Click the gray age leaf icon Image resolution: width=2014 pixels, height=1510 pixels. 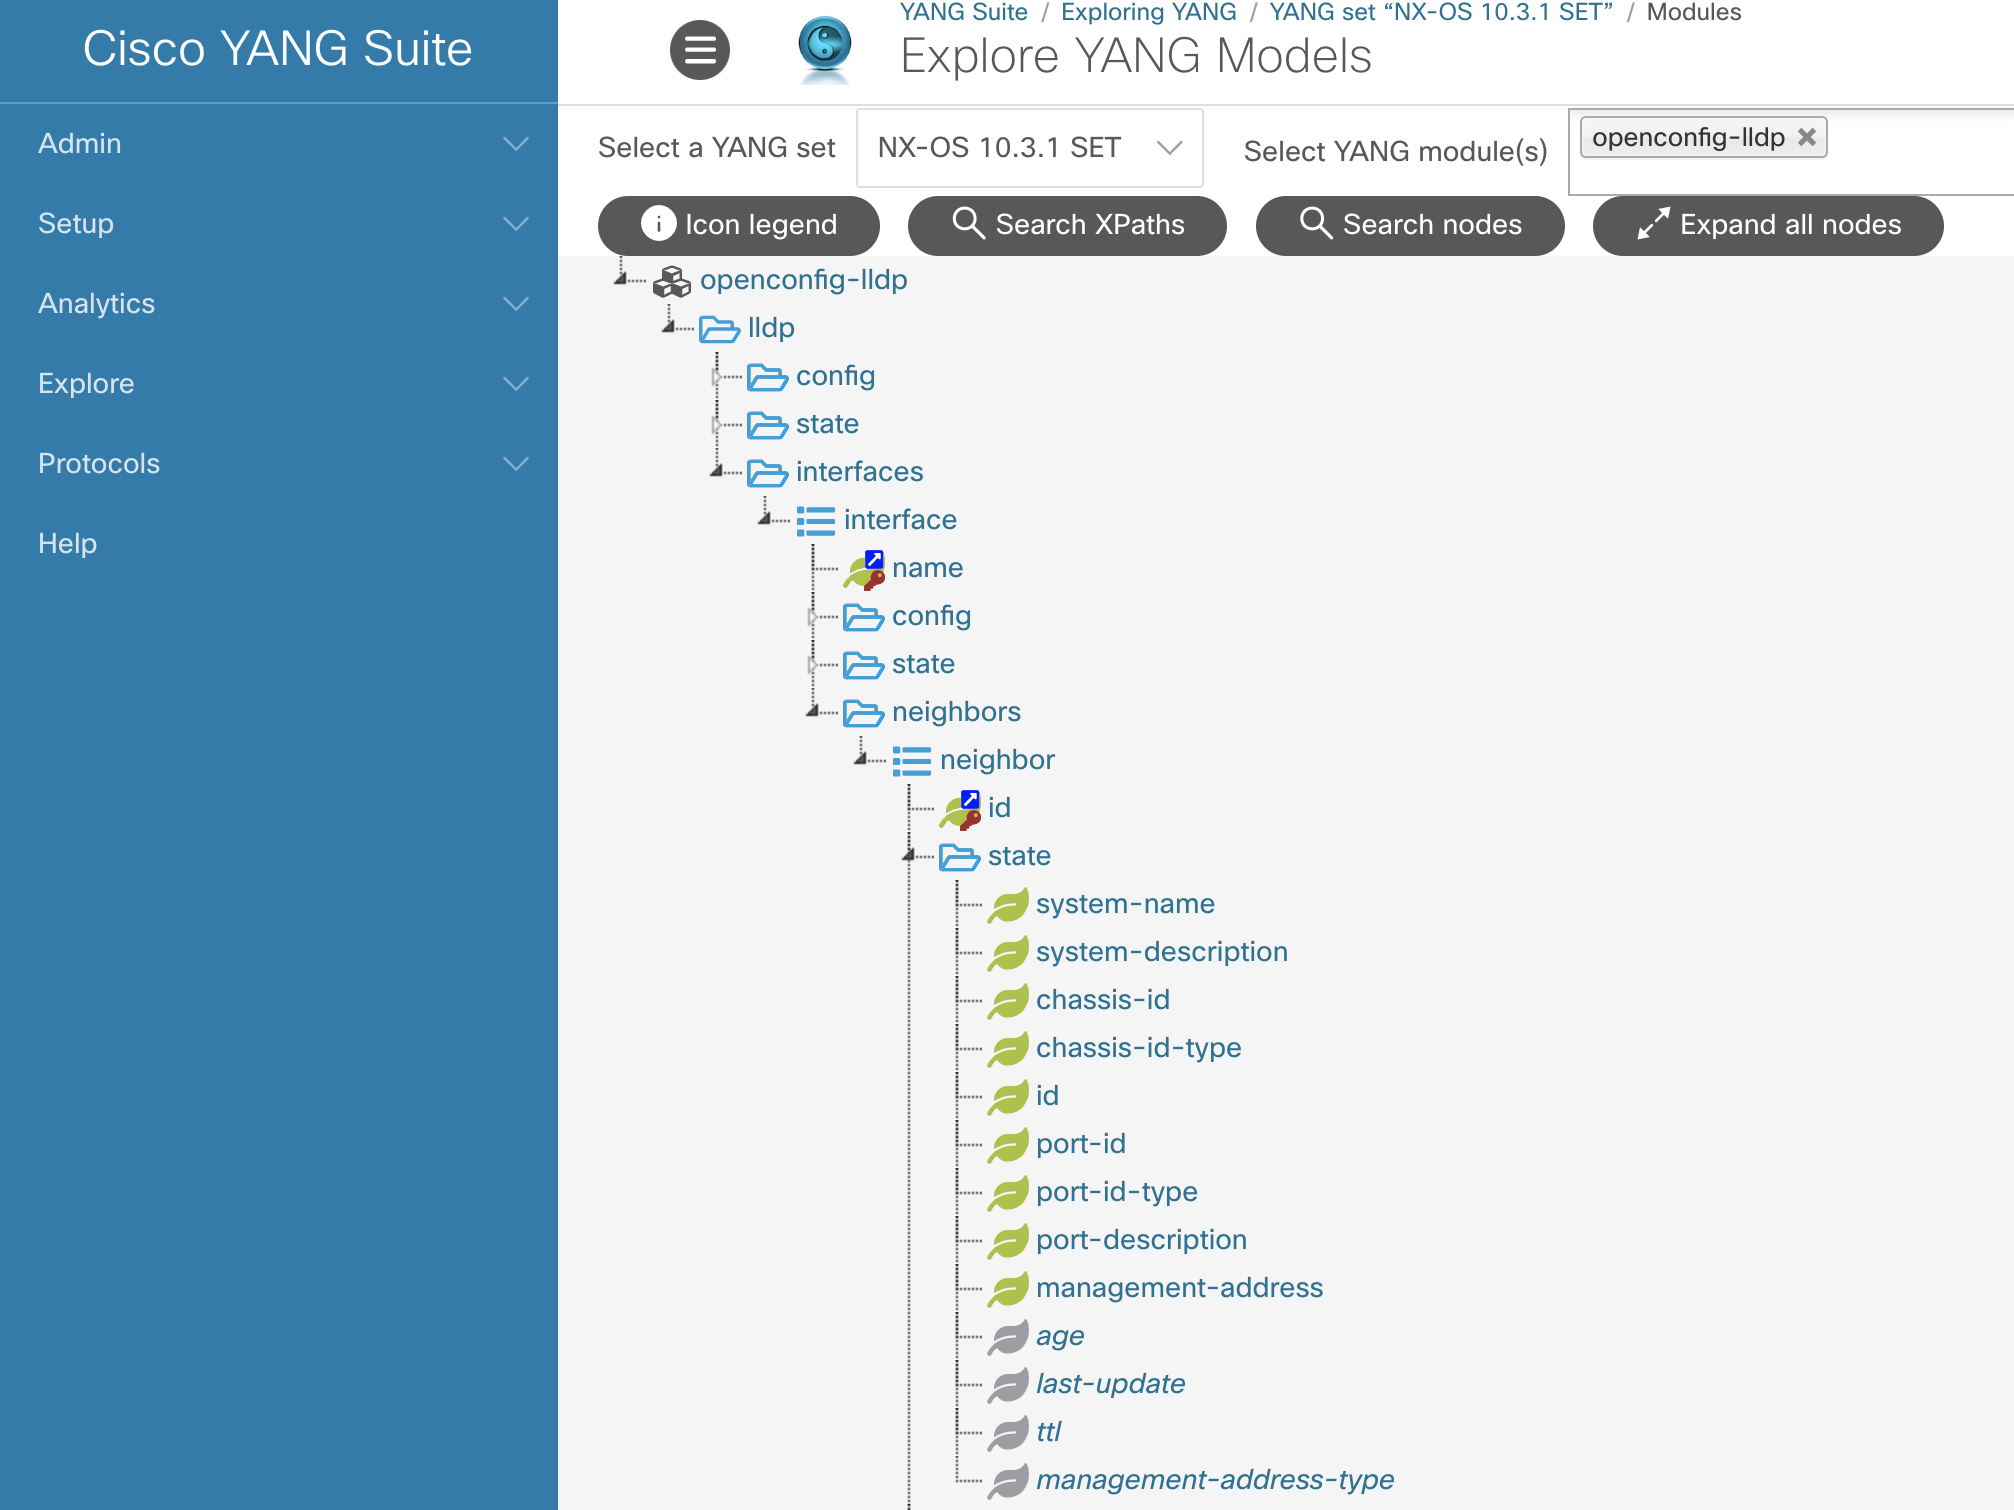tap(1008, 1337)
